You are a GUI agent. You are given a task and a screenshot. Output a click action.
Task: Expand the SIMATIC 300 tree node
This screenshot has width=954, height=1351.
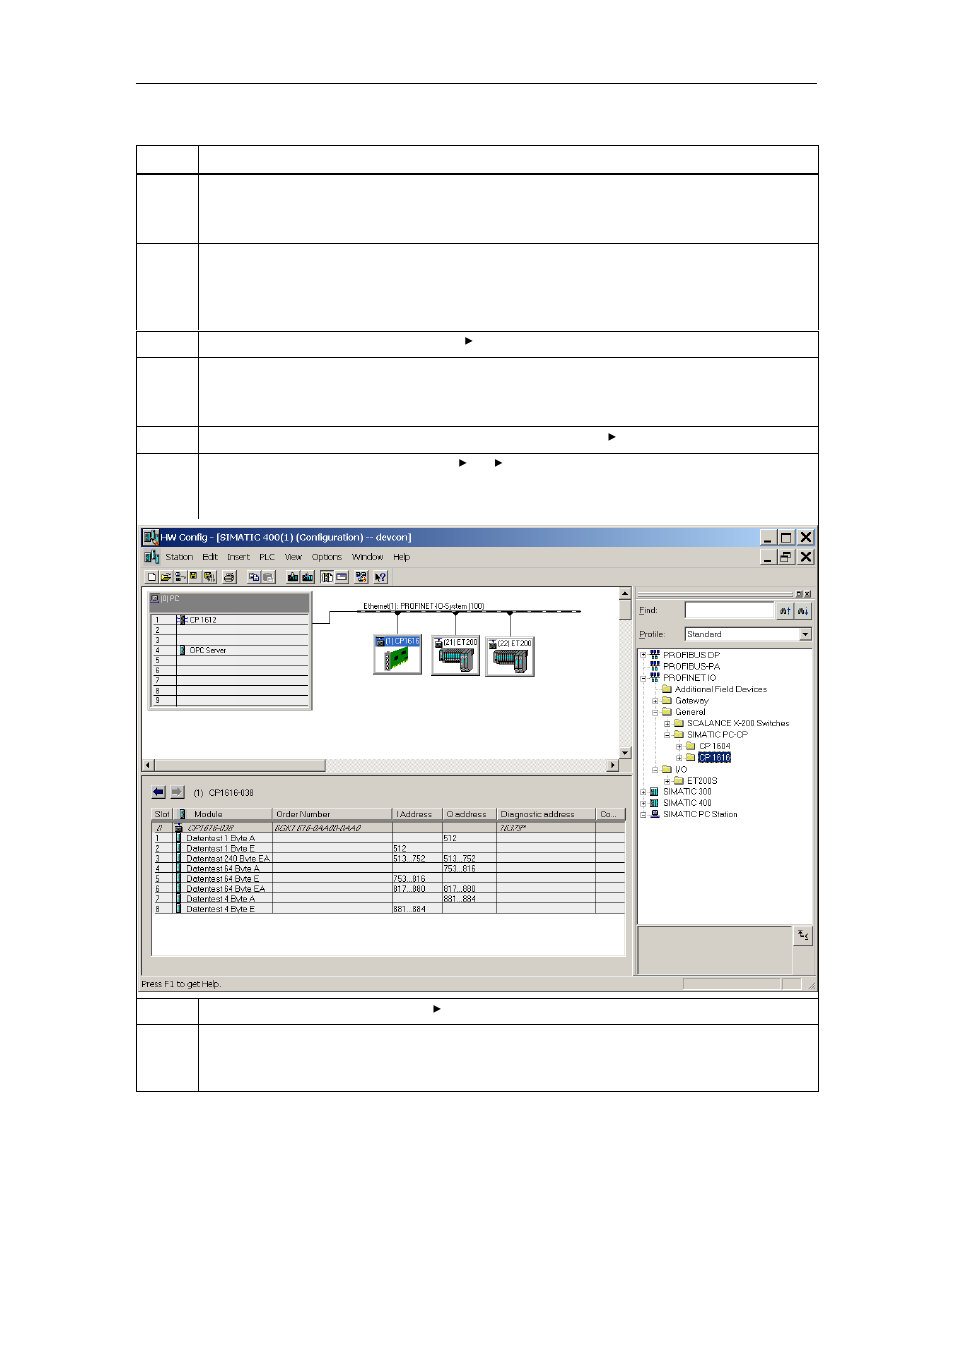643,792
